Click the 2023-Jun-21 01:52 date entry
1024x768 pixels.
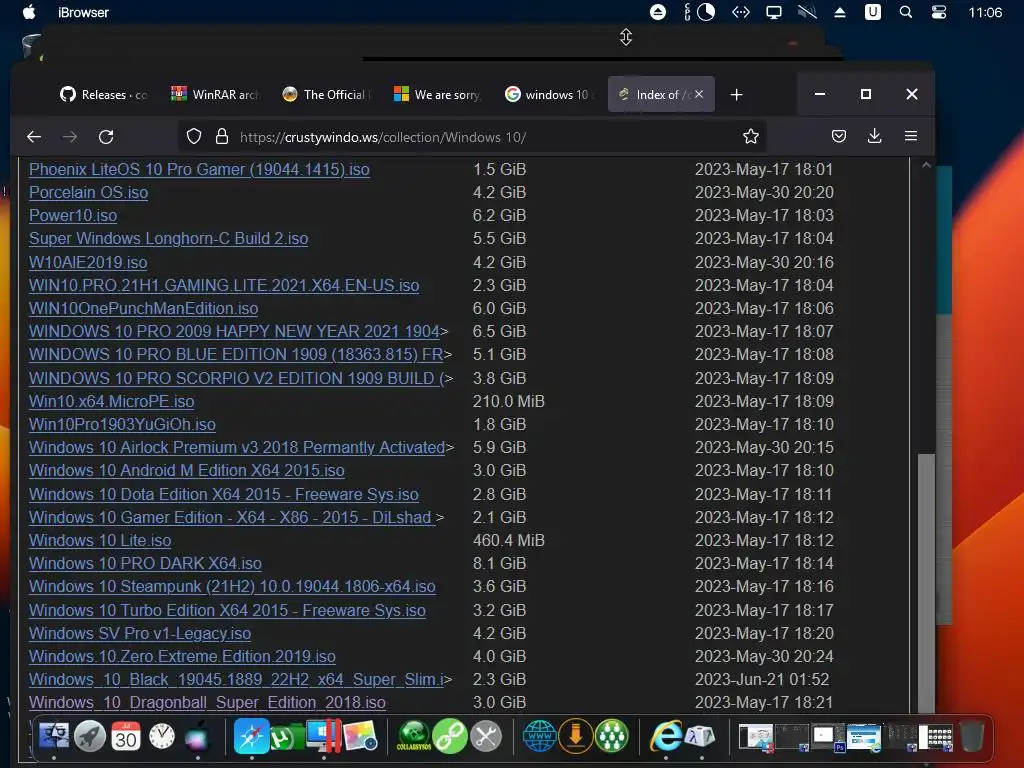[762, 679]
